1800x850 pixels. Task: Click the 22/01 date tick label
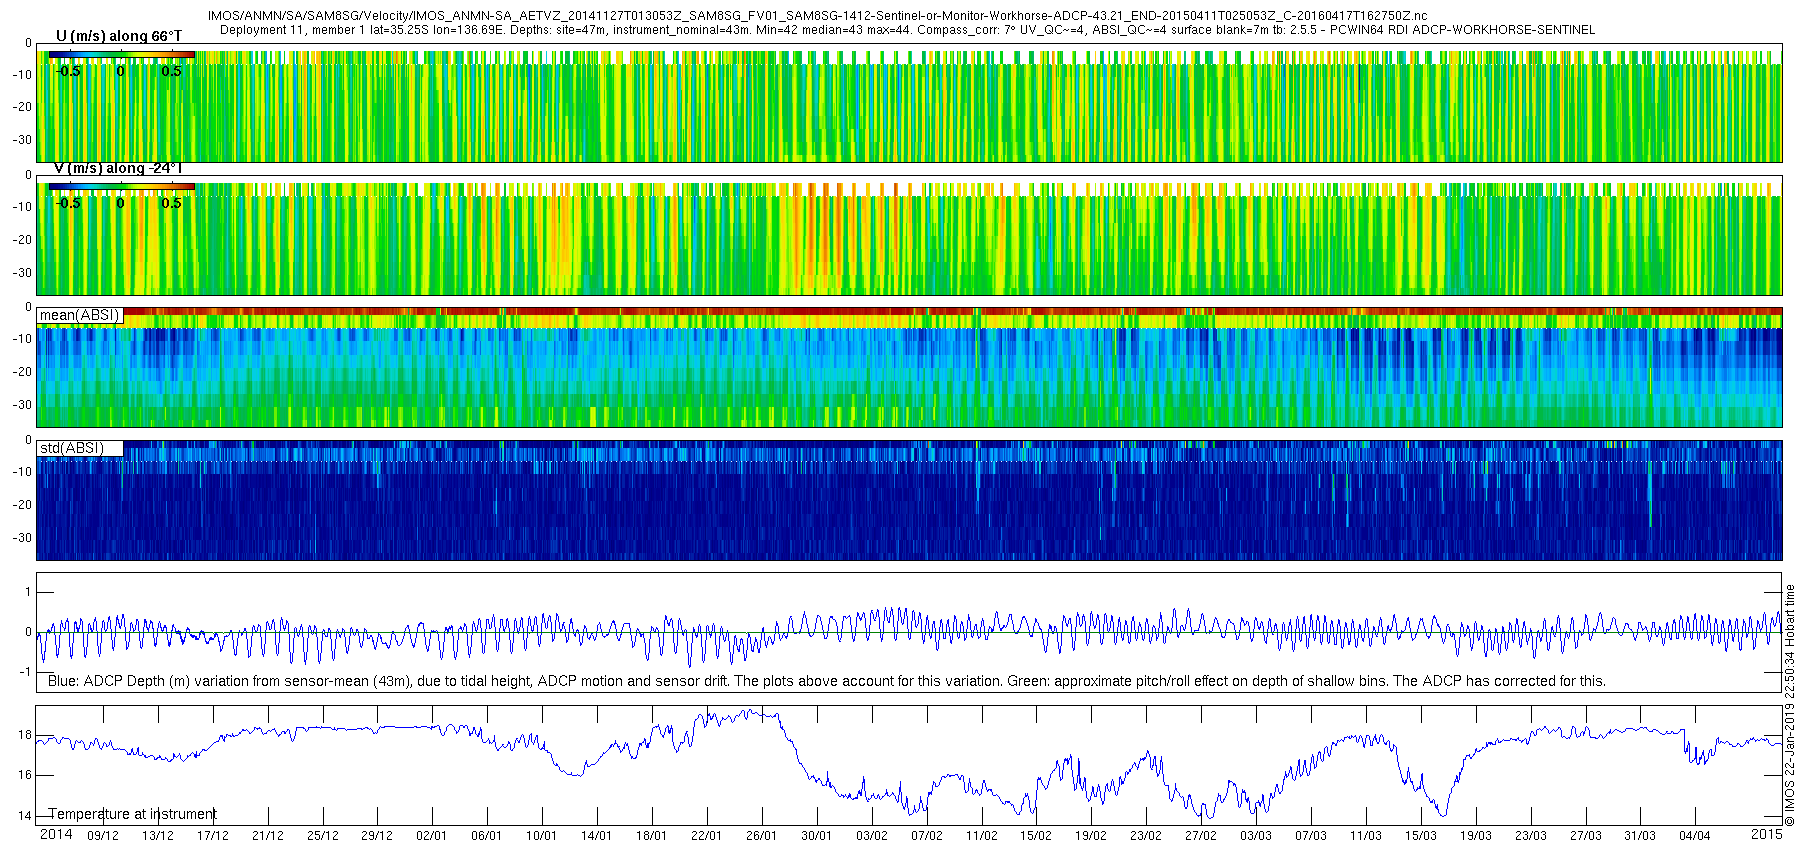click(x=706, y=836)
